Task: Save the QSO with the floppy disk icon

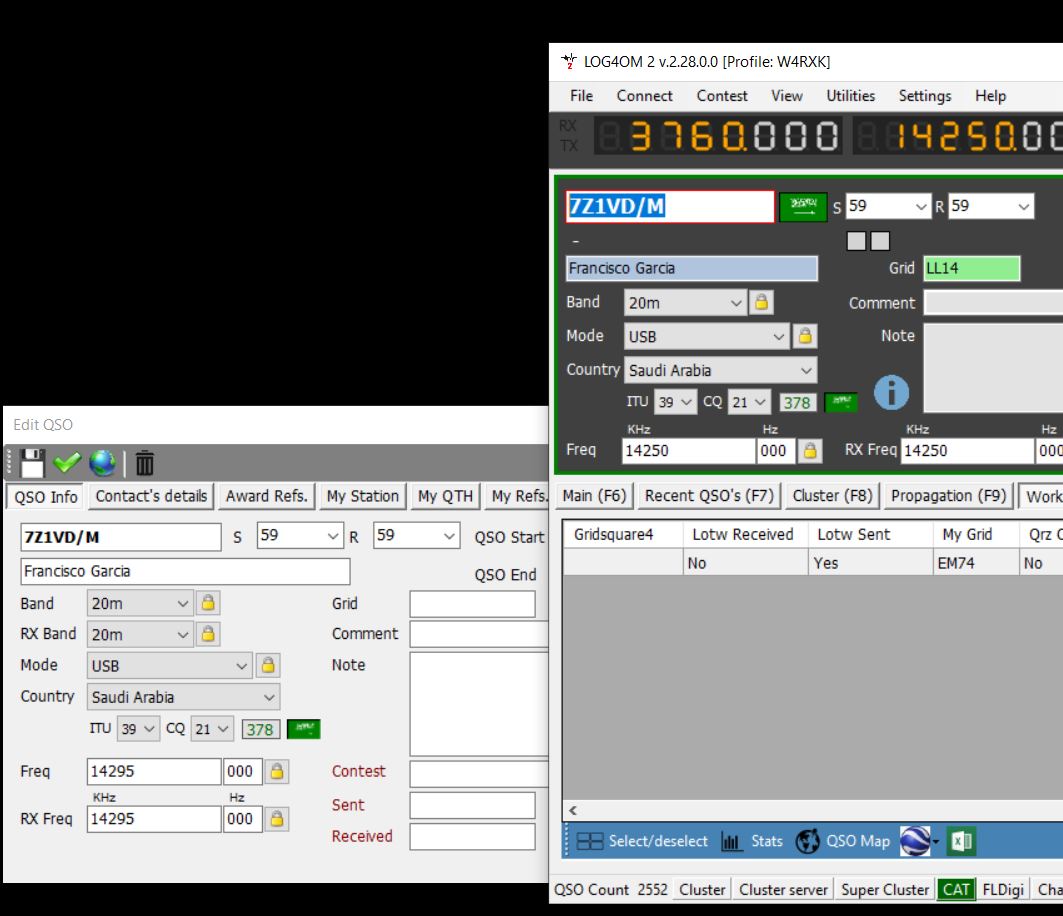Action: pyautogui.click(x=32, y=463)
